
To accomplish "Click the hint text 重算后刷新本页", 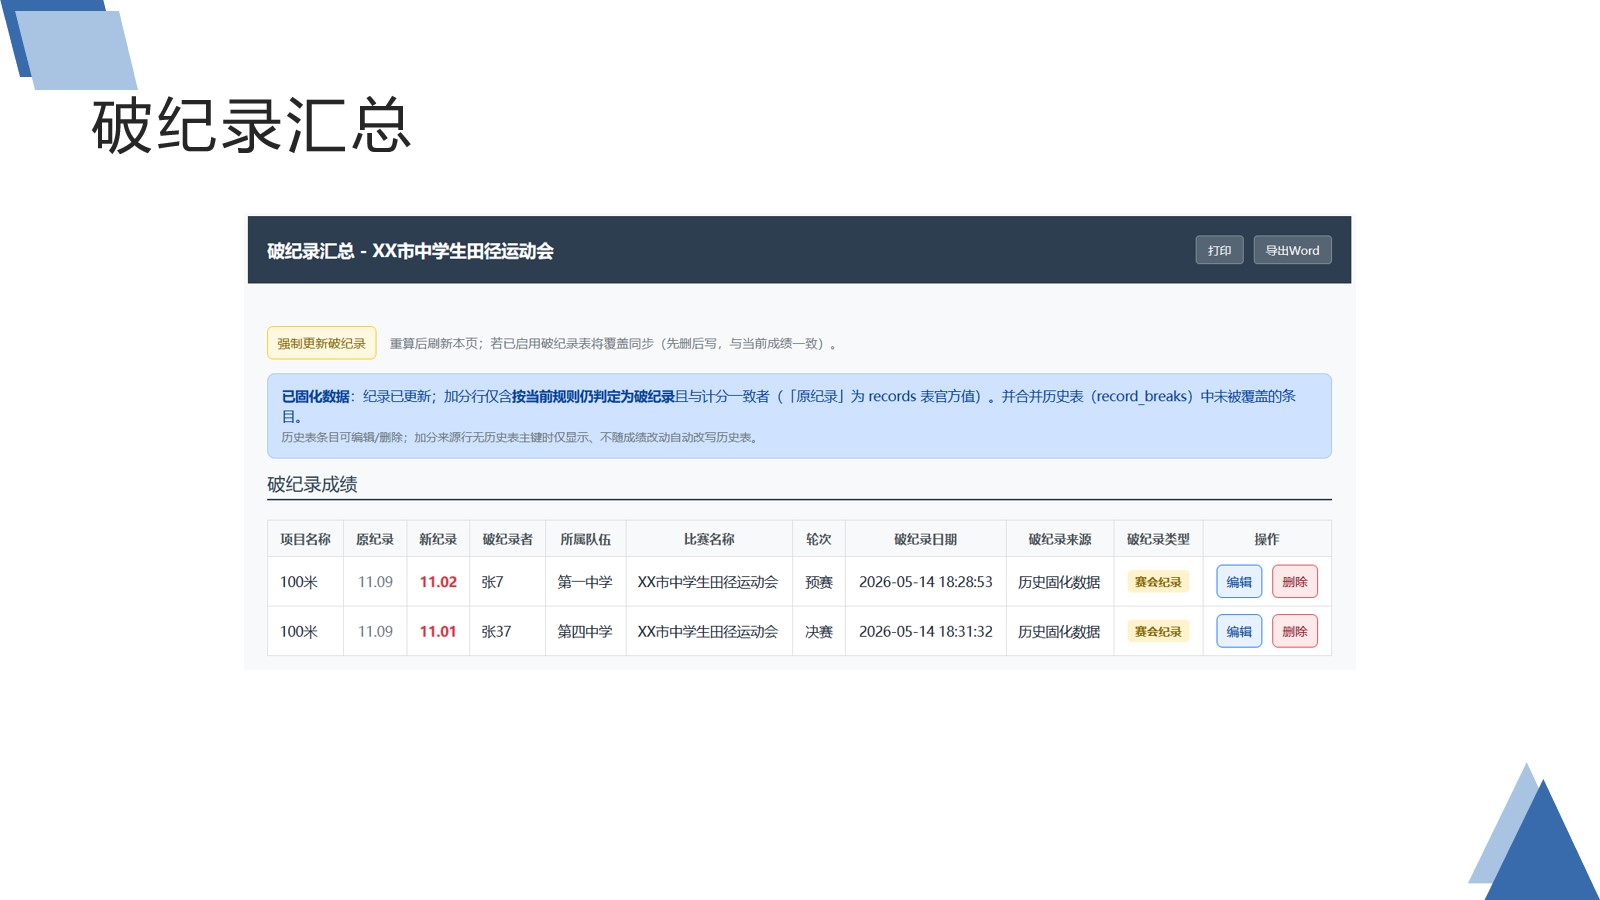I will pyautogui.click(x=435, y=343).
